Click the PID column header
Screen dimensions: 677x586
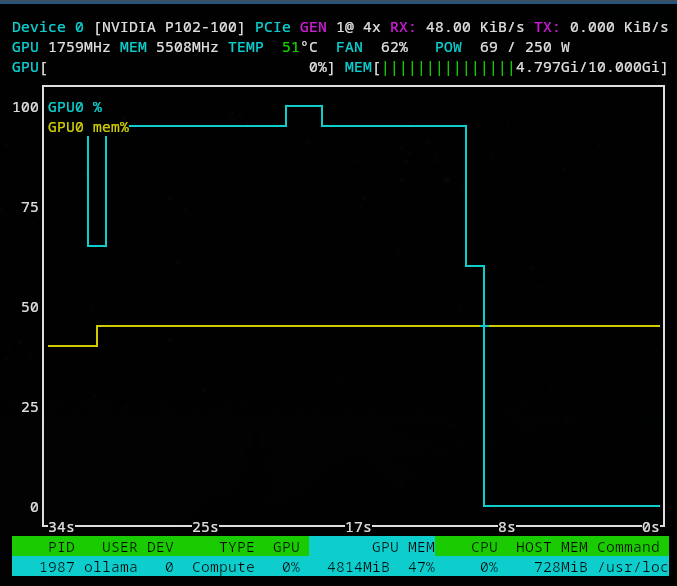(x=61, y=547)
